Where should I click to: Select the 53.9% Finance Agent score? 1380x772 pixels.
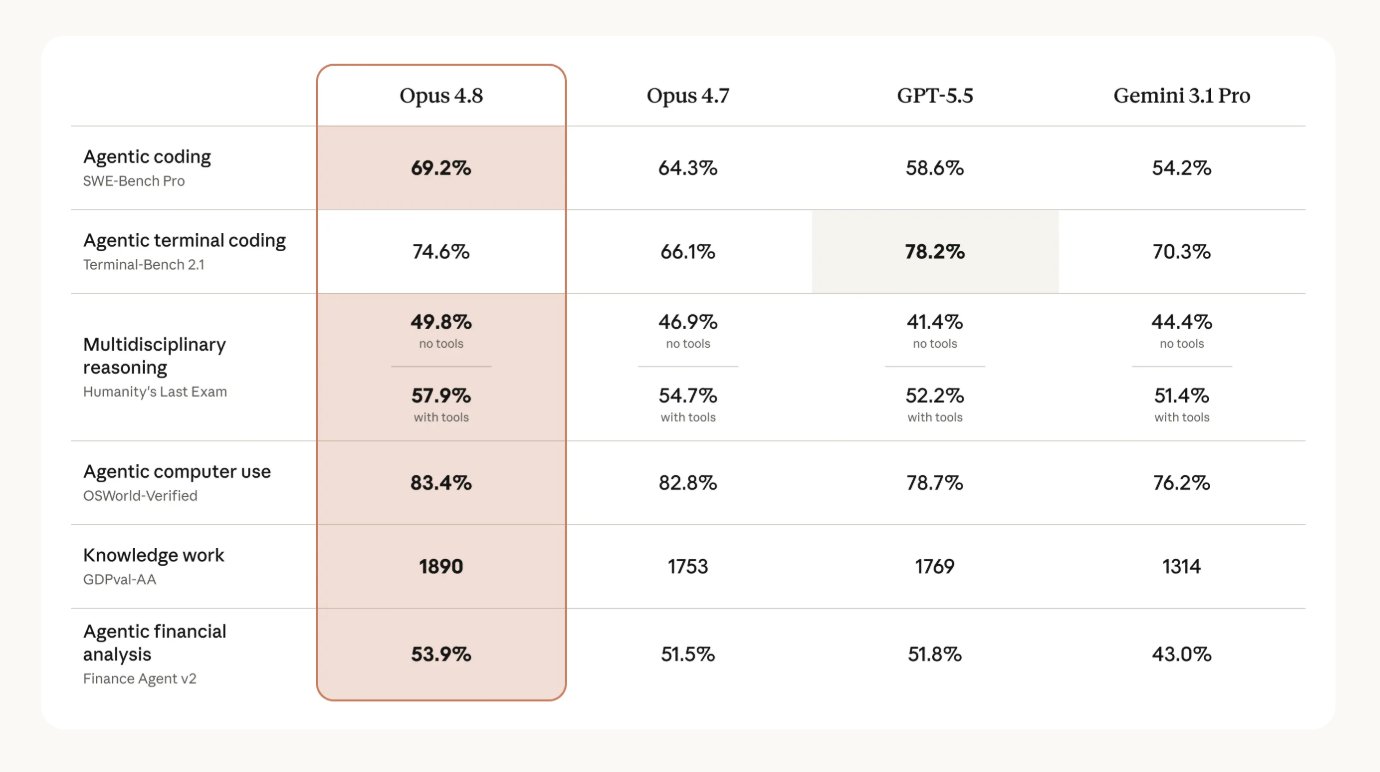(x=441, y=655)
